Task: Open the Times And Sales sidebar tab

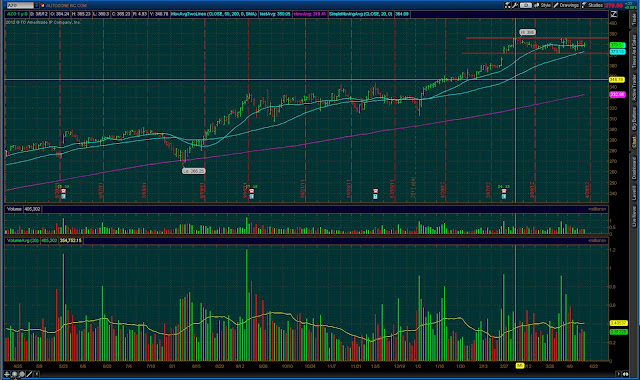Action: pyautogui.click(x=634, y=51)
